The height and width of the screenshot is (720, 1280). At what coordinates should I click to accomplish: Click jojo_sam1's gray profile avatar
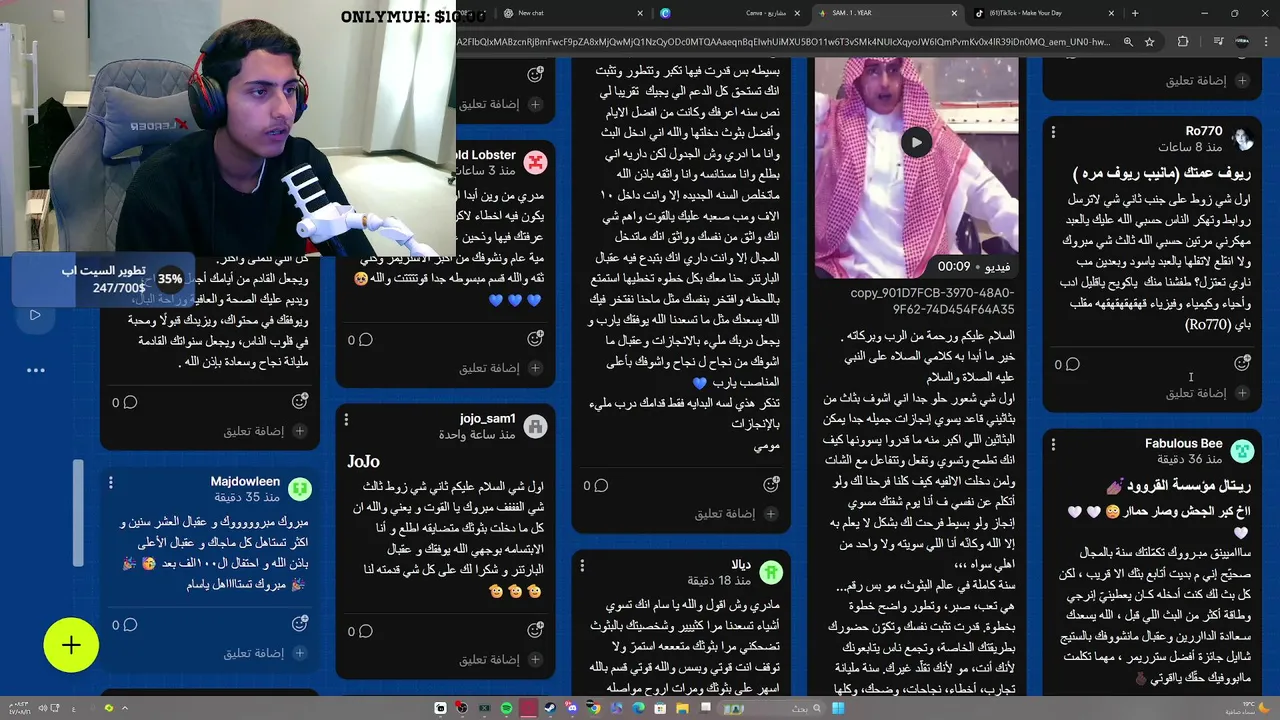click(x=535, y=426)
